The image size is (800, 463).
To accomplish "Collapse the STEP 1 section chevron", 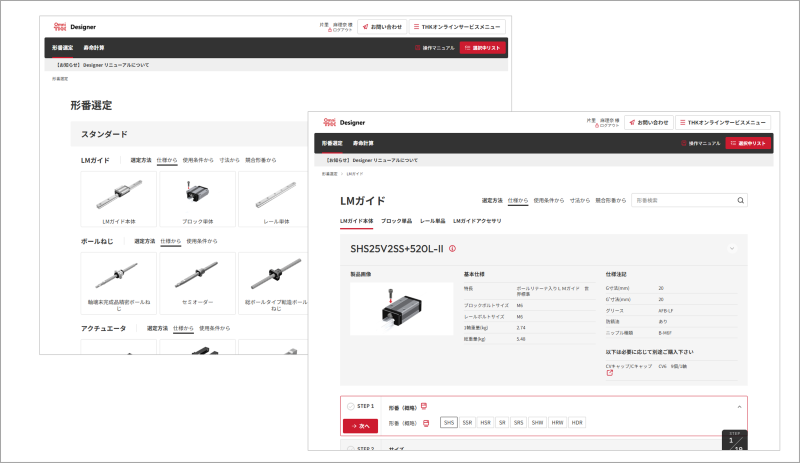I will [739, 406].
